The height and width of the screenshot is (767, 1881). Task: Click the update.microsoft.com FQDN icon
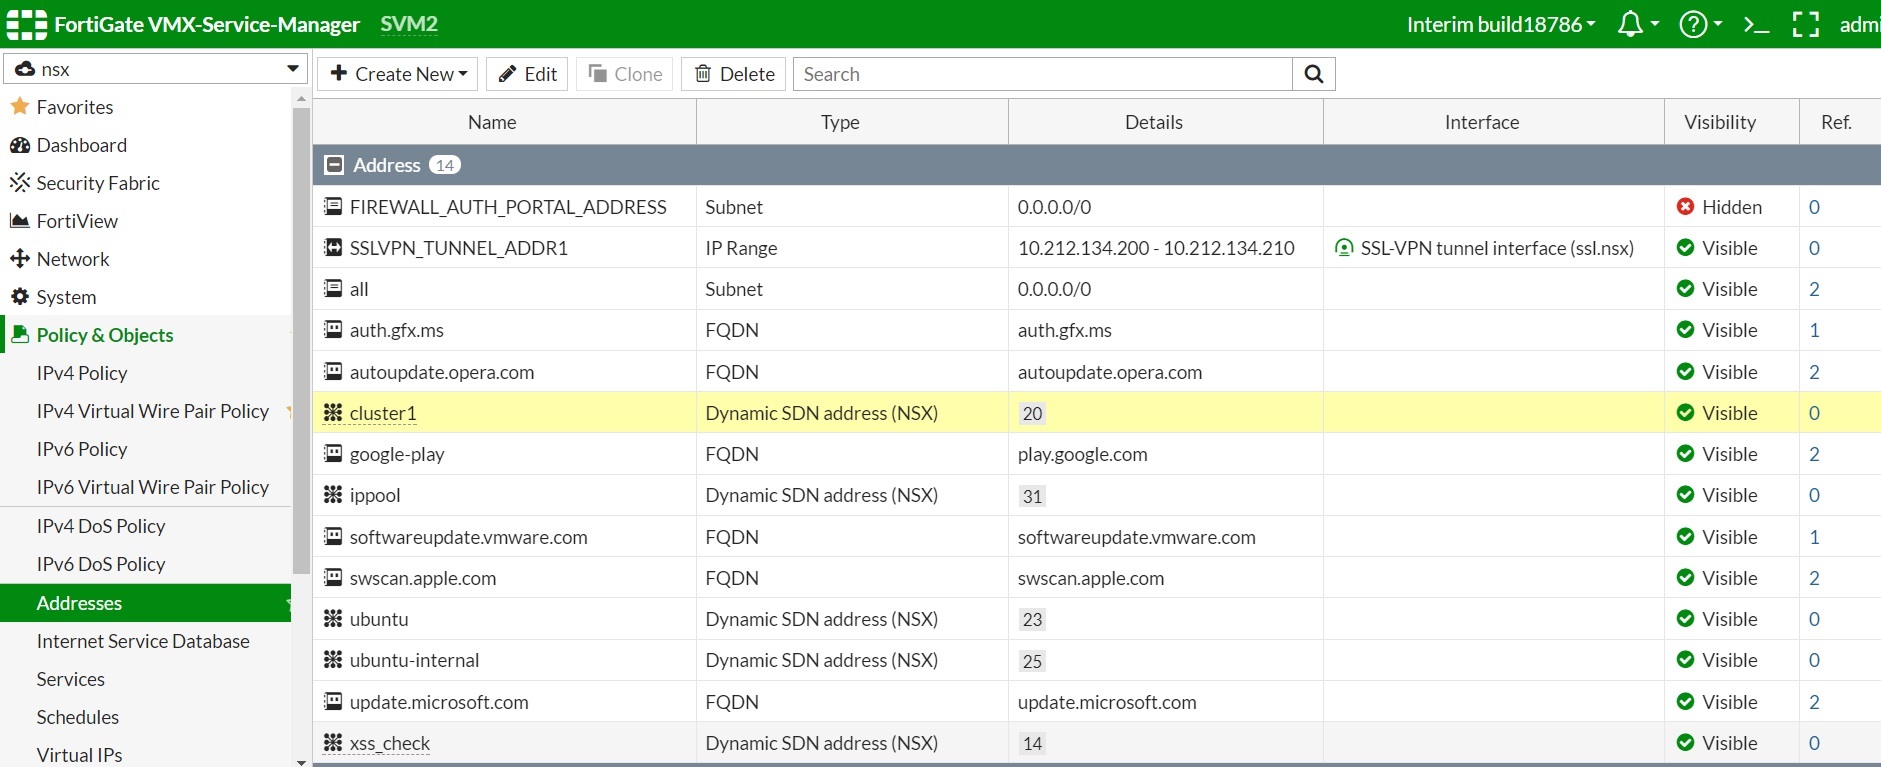click(x=333, y=702)
